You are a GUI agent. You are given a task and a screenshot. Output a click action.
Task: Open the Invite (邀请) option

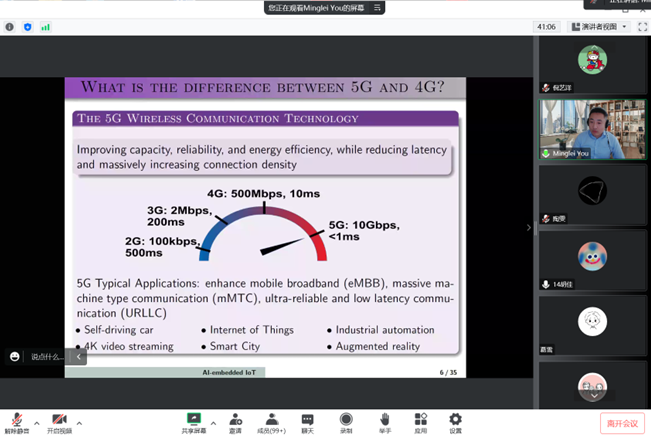tap(235, 420)
